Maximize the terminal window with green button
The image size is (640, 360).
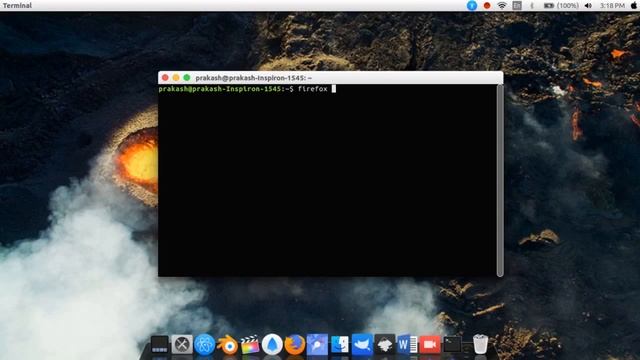point(187,78)
